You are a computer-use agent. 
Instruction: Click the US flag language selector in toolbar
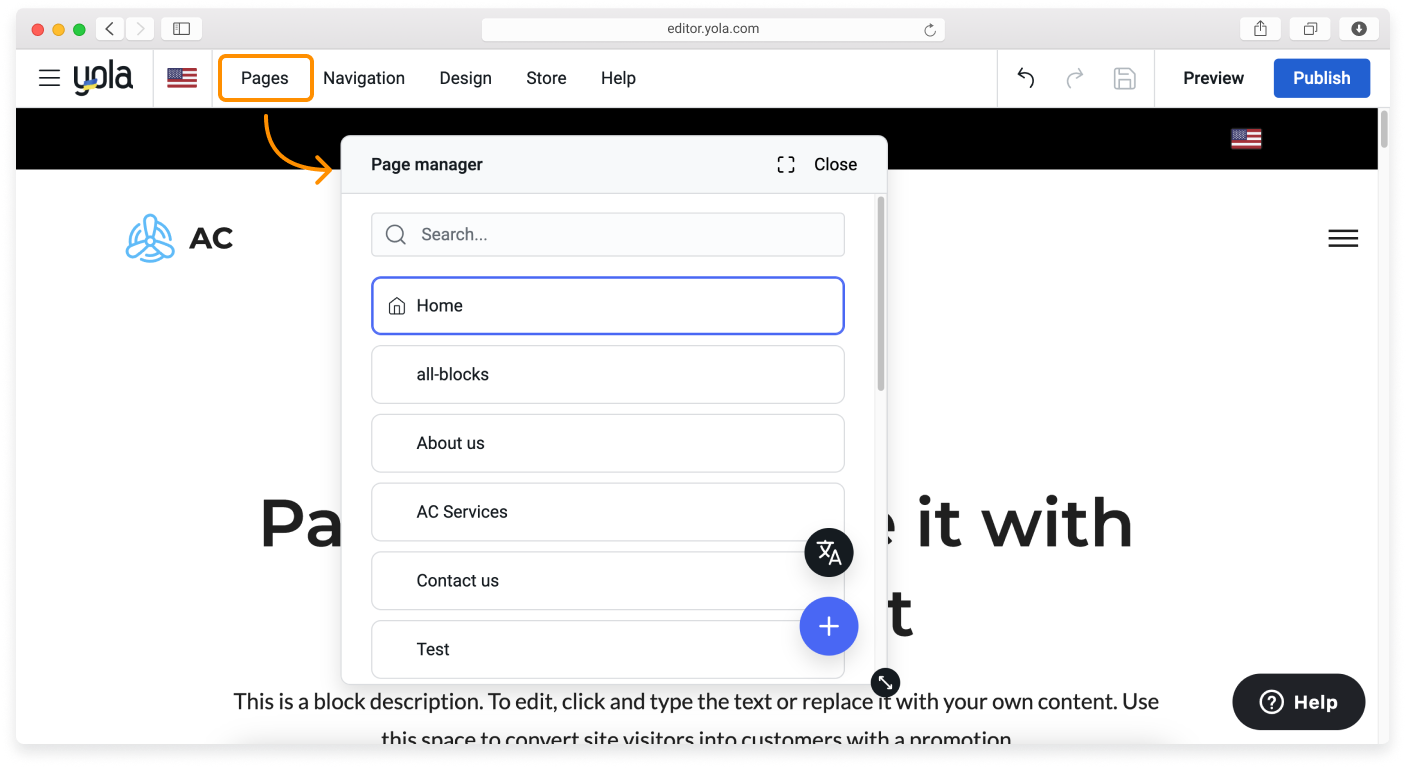click(182, 78)
